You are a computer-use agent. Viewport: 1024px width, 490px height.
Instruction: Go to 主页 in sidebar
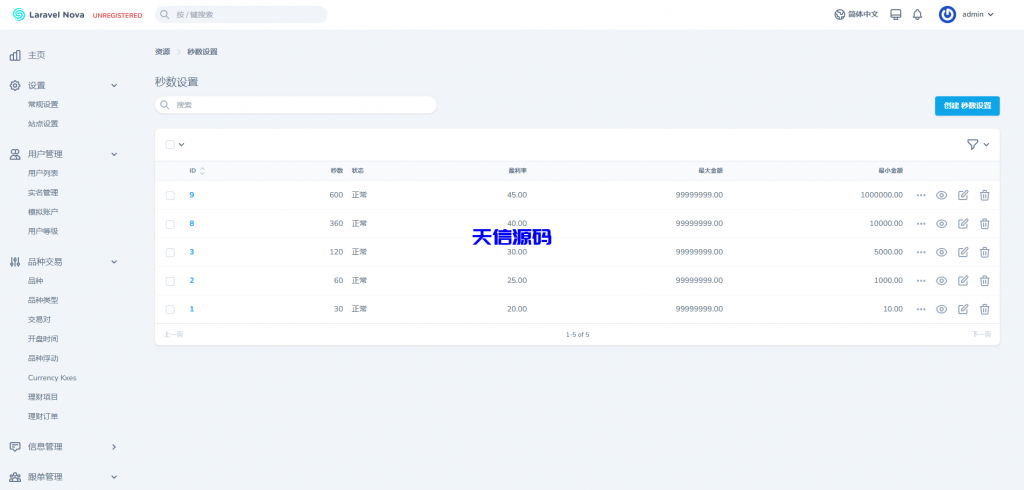37,56
